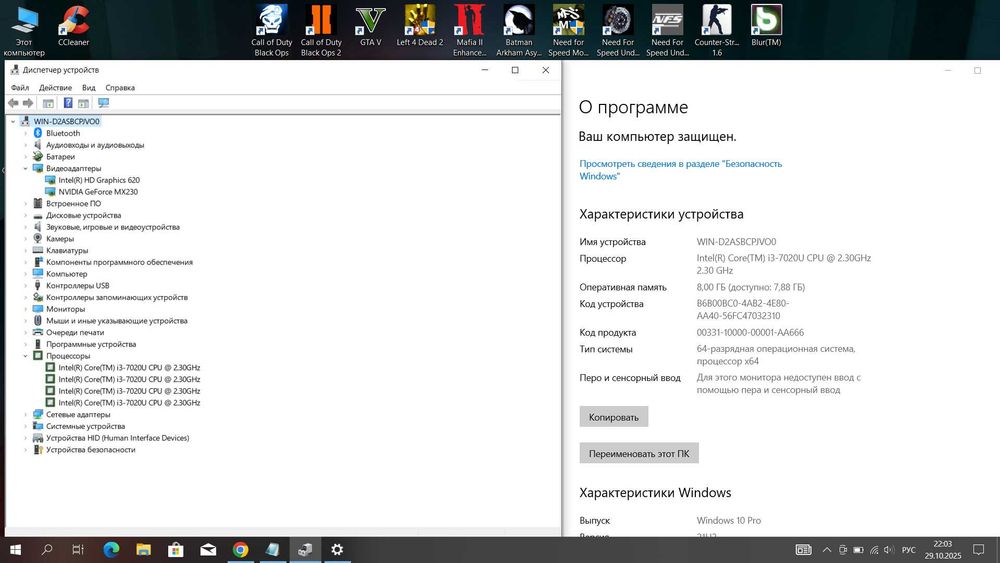Select the Очереди печати tree item
Screen dimensions: 1000x563
click(x=75, y=333)
